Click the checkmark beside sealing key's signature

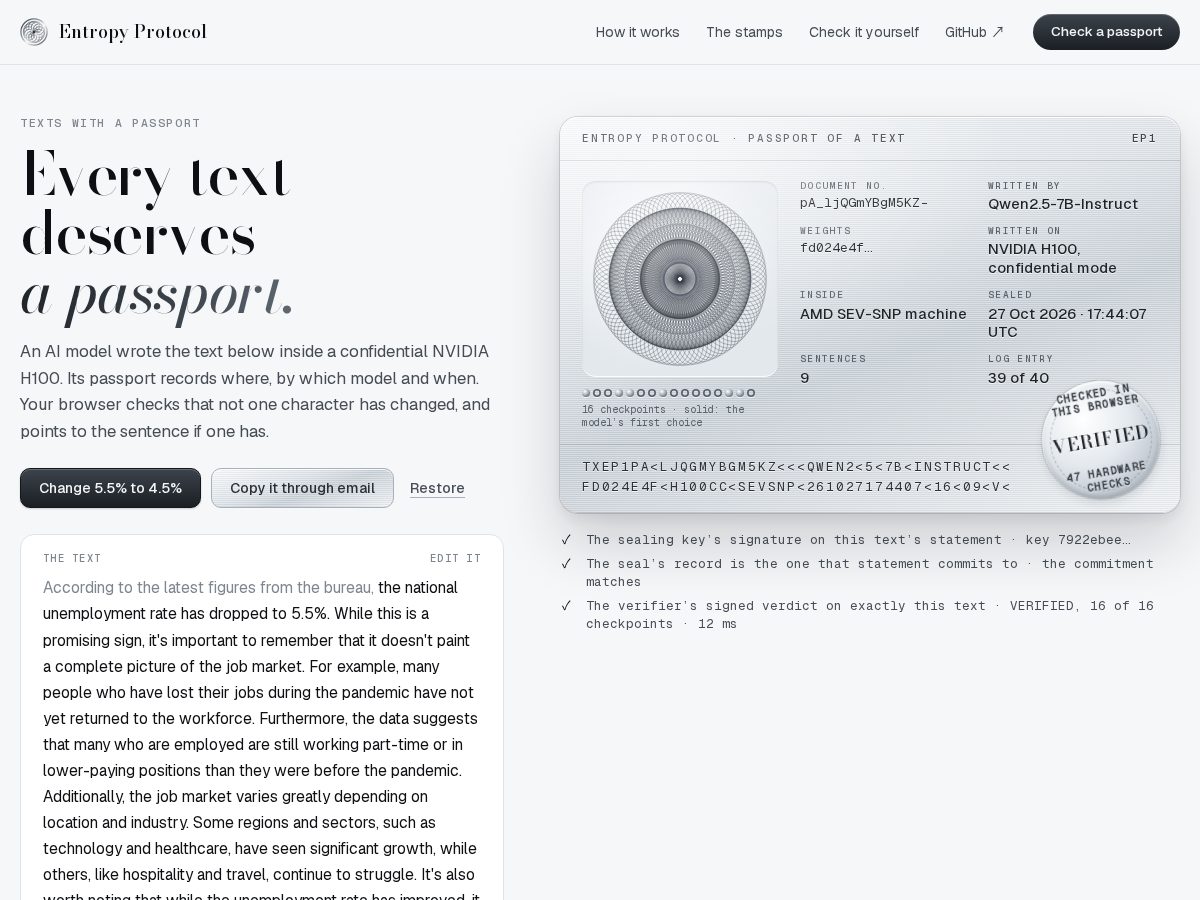point(566,540)
